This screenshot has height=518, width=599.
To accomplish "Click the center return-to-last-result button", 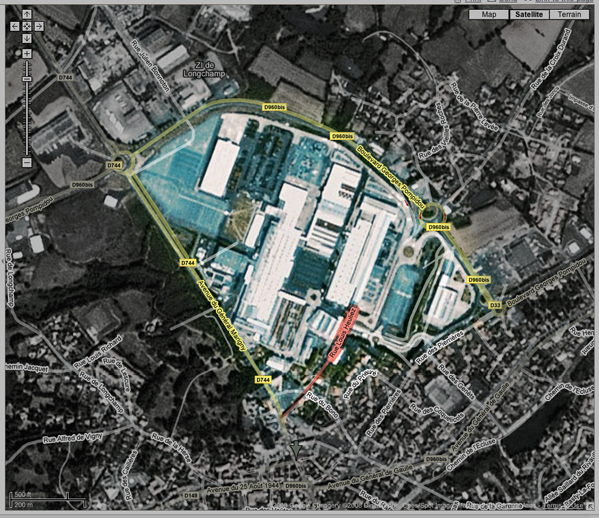I will coord(27,26).
